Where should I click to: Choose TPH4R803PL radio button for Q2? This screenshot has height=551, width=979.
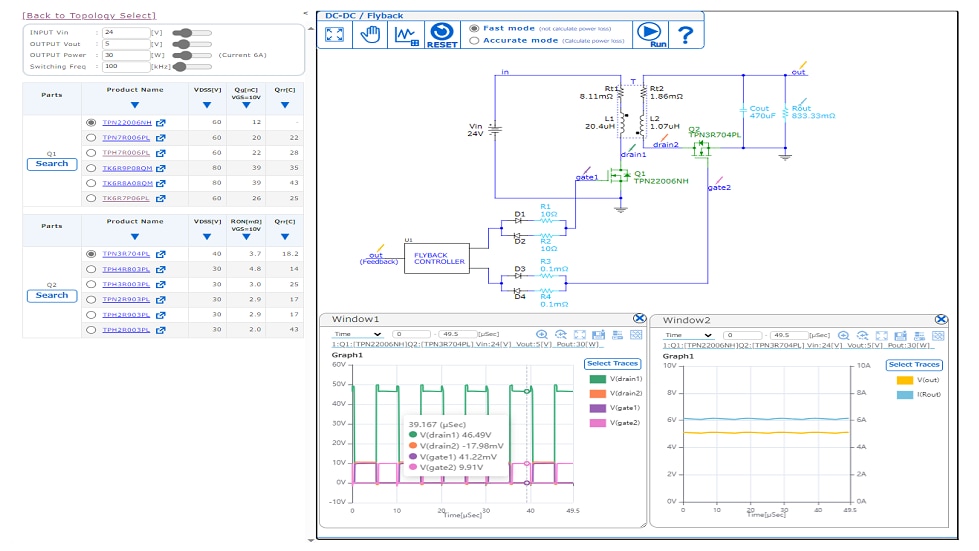(x=92, y=269)
